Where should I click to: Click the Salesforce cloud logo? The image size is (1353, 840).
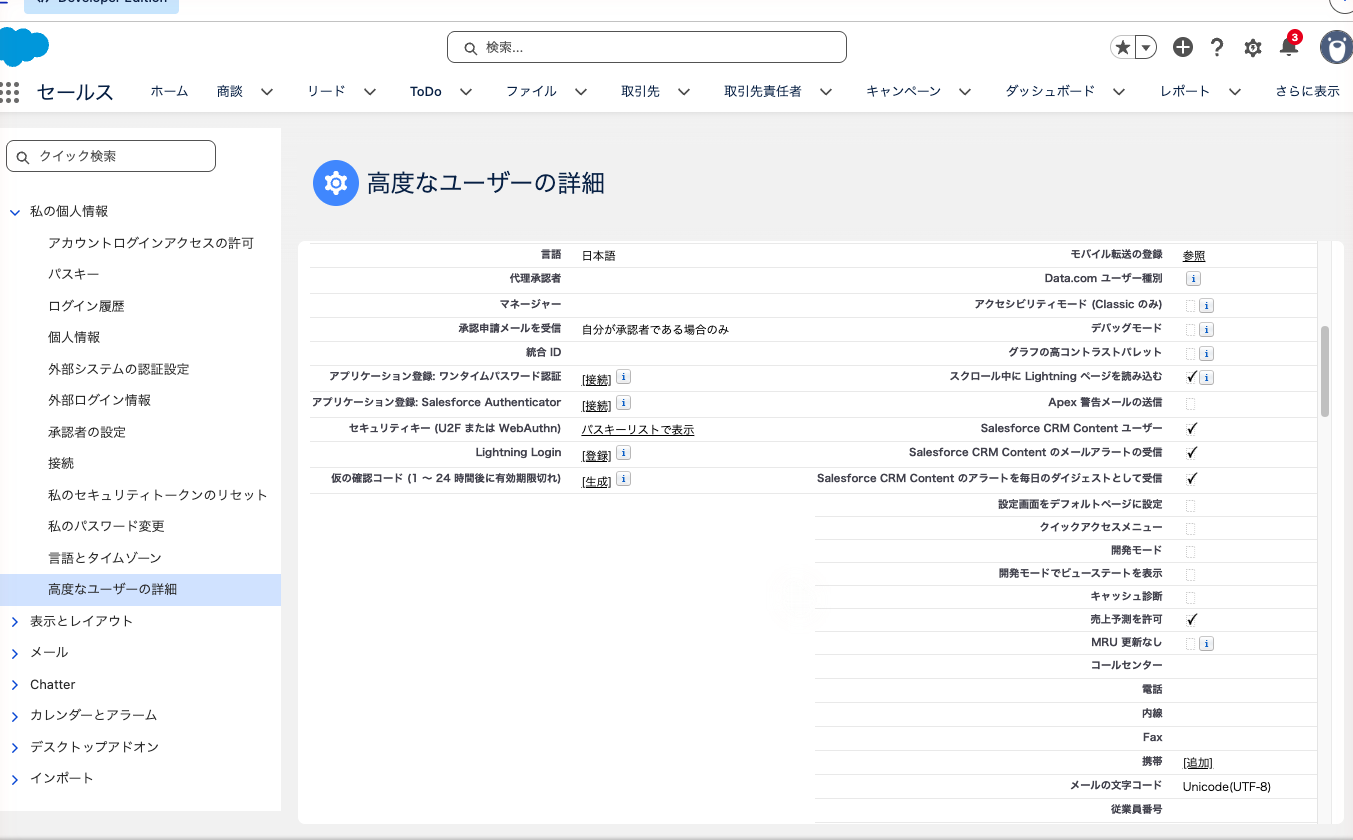tap(23, 48)
